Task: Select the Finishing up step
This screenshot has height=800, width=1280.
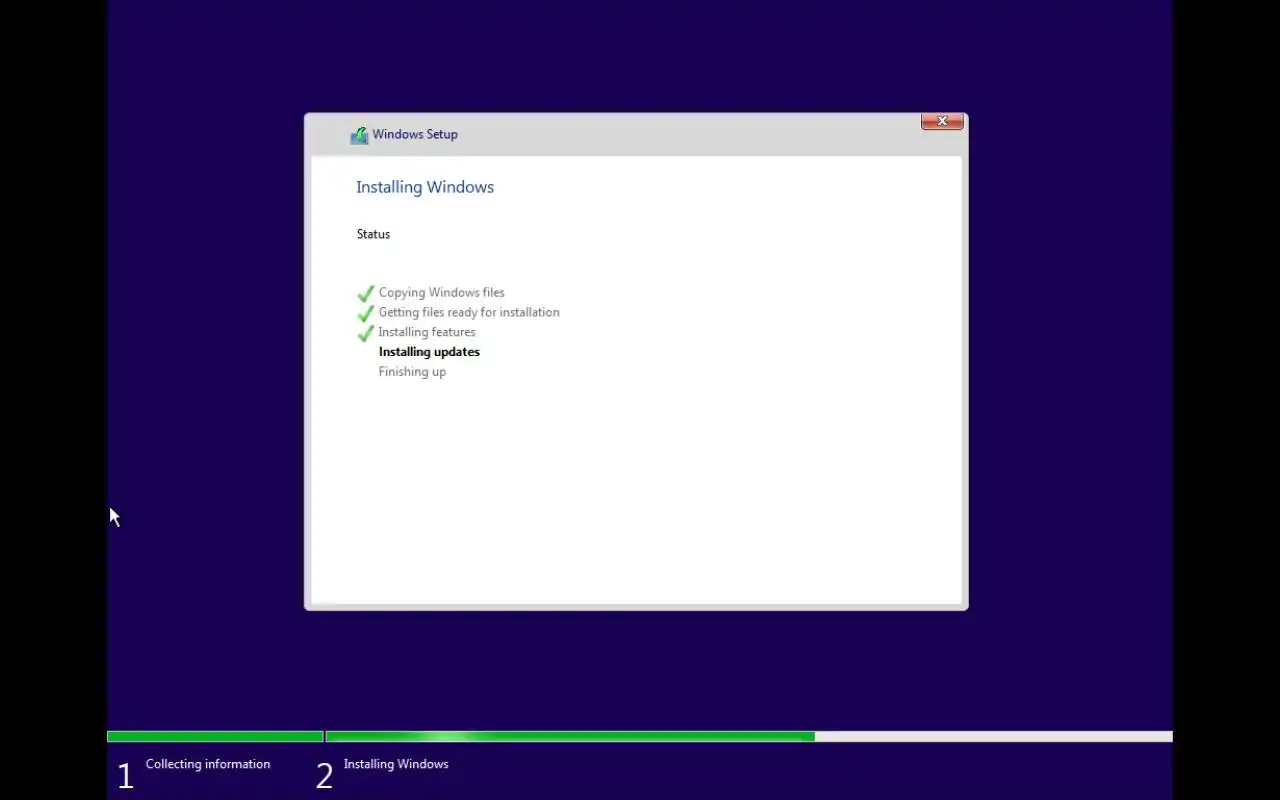Action: [x=412, y=372]
